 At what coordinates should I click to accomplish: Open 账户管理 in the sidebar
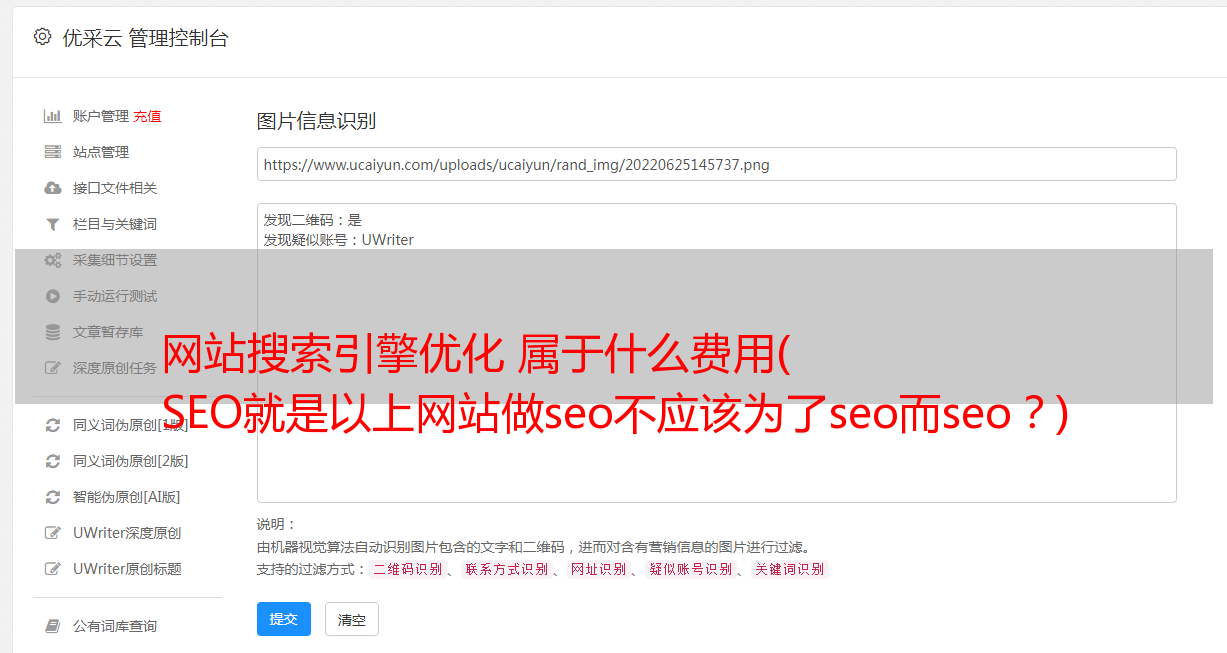101,116
